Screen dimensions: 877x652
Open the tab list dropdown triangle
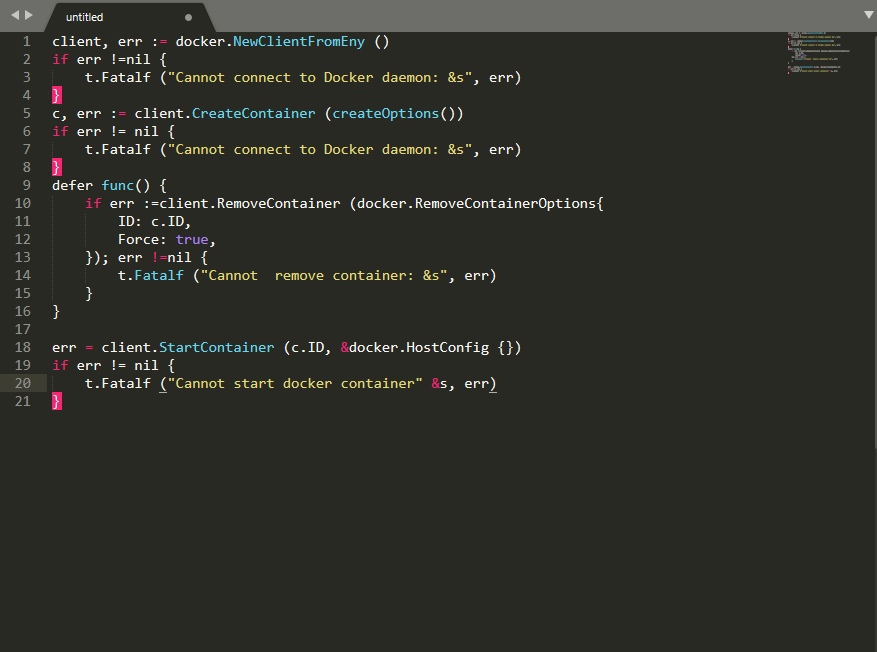869,15
